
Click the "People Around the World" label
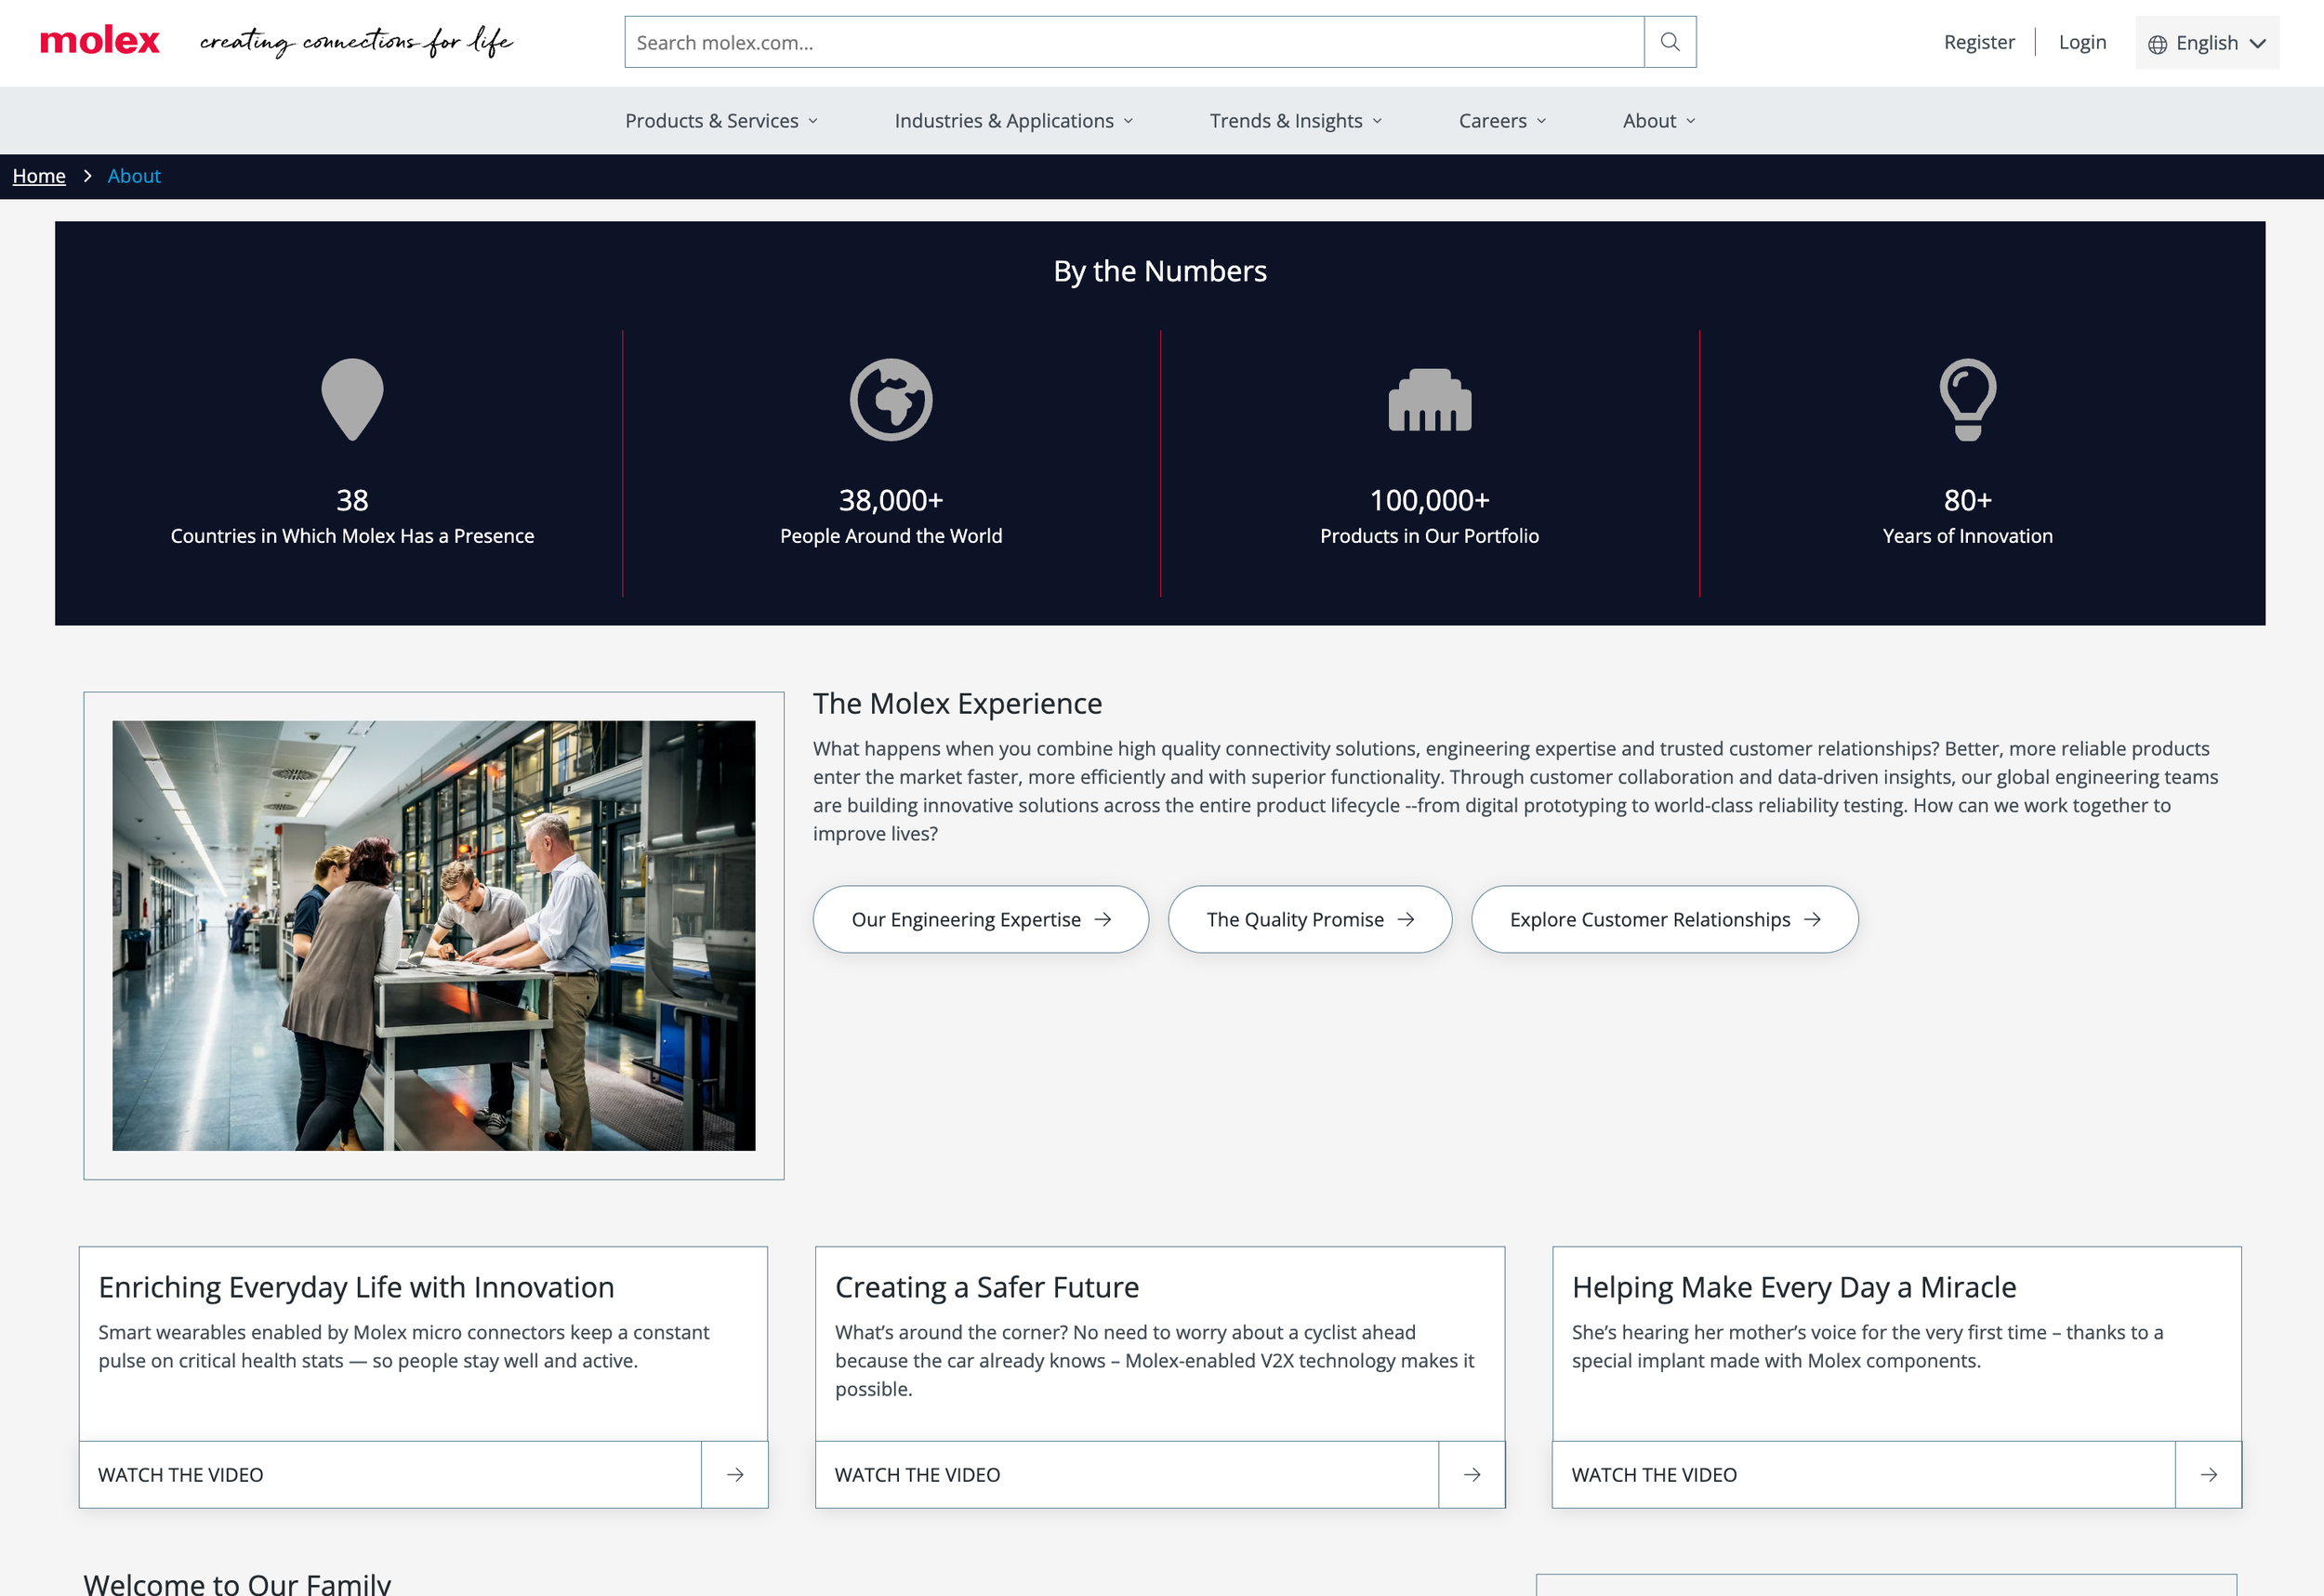click(x=891, y=536)
